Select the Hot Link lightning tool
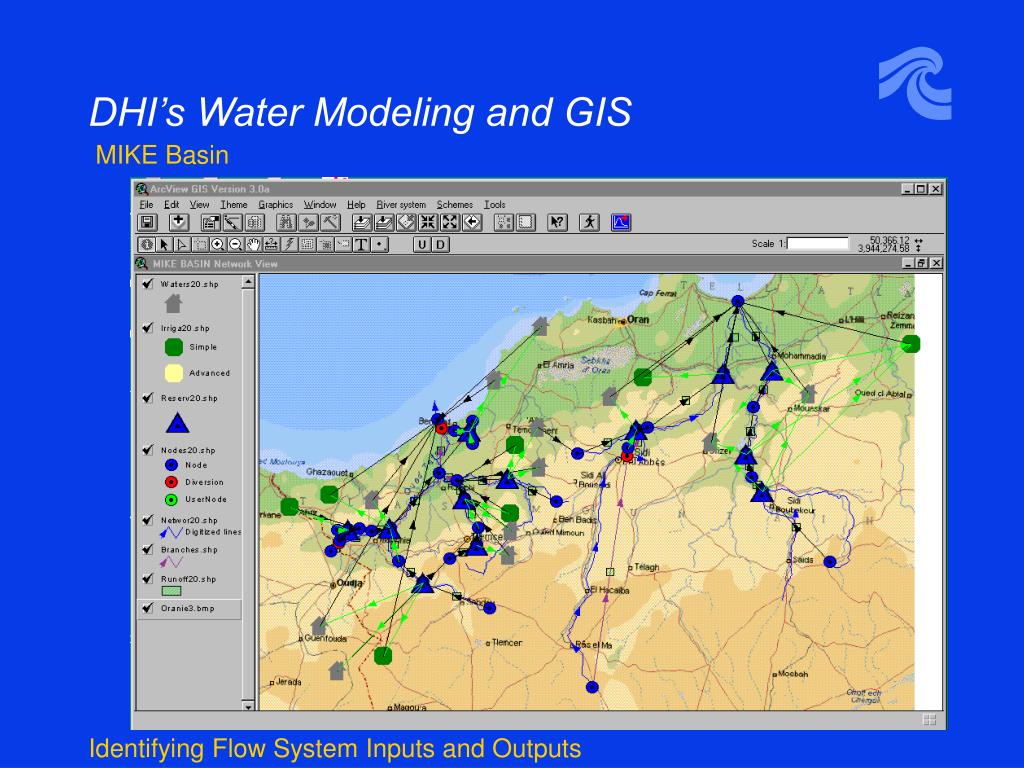The width and height of the screenshot is (1024, 768). 289,245
